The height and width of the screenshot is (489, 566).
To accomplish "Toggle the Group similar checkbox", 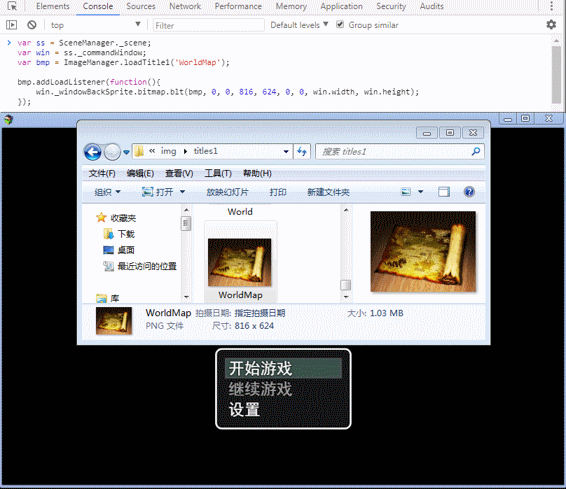I will (x=340, y=25).
